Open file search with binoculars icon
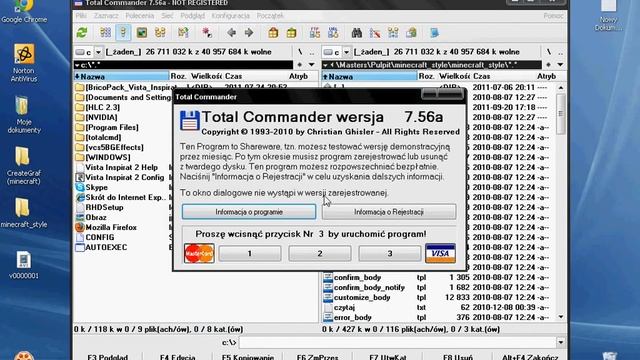The image size is (640, 360). click(357, 33)
